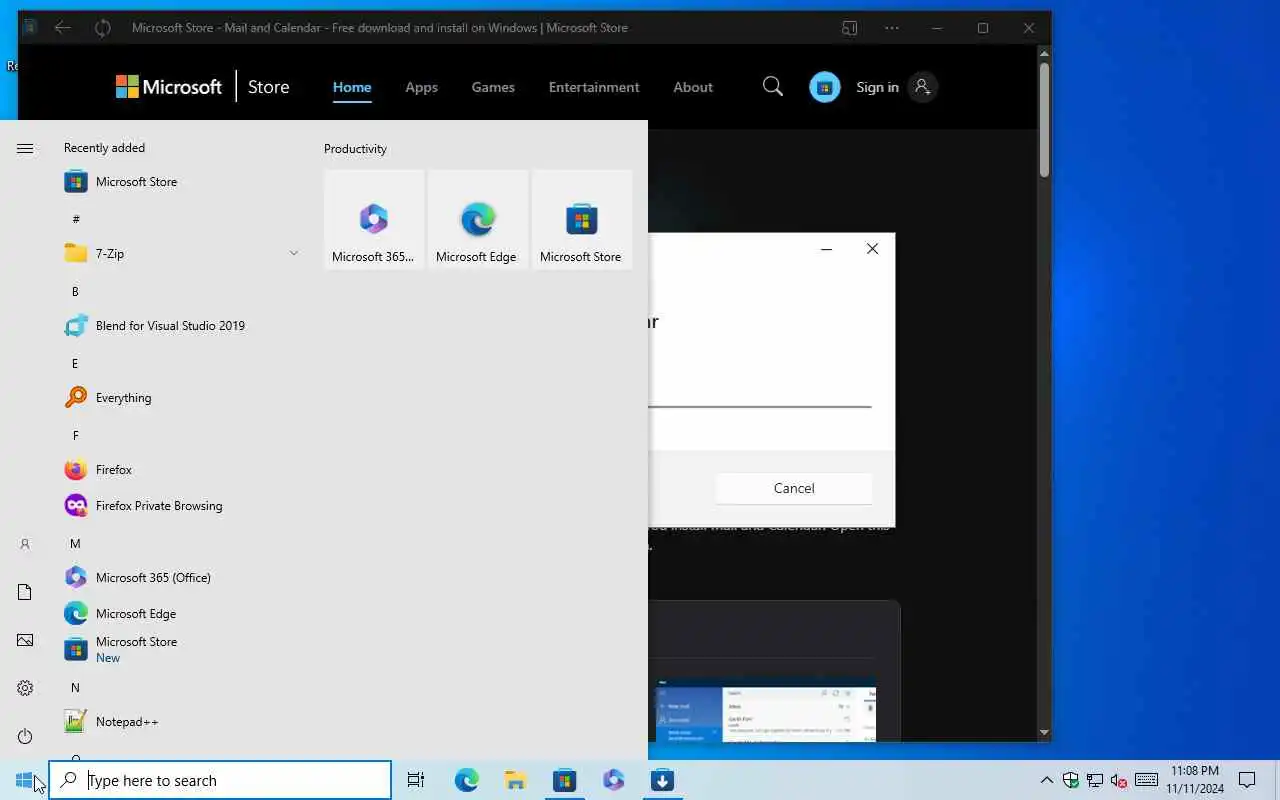Open the Microsoft Store entry marked New
The image size is (1280, 800).
180,650
